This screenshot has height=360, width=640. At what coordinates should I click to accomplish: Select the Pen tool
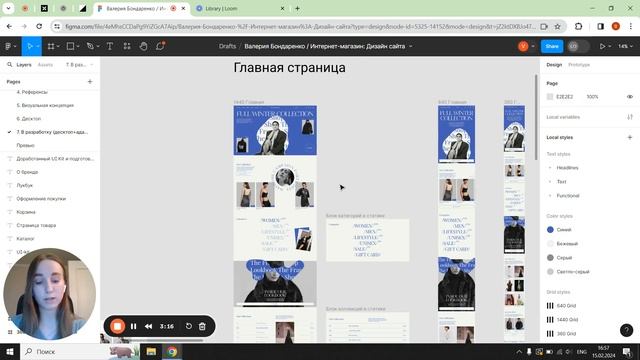click(90, 47)
